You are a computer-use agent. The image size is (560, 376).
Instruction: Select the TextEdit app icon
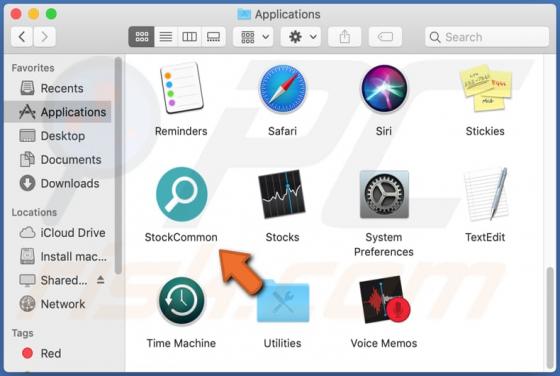coord(486,194)
